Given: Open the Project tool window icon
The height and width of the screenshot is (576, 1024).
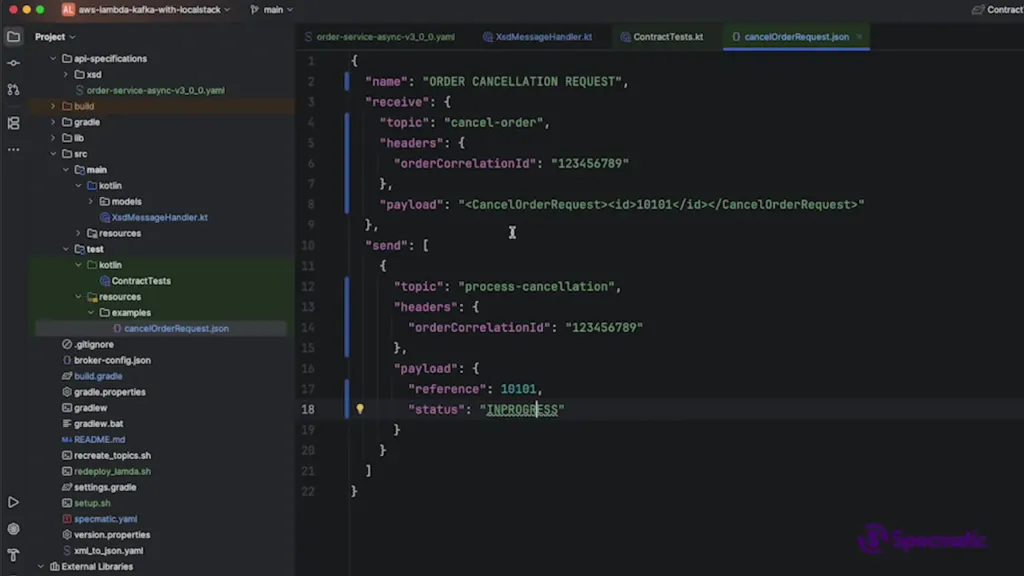Looking at the screenshot, I should [x=13, y=37].
